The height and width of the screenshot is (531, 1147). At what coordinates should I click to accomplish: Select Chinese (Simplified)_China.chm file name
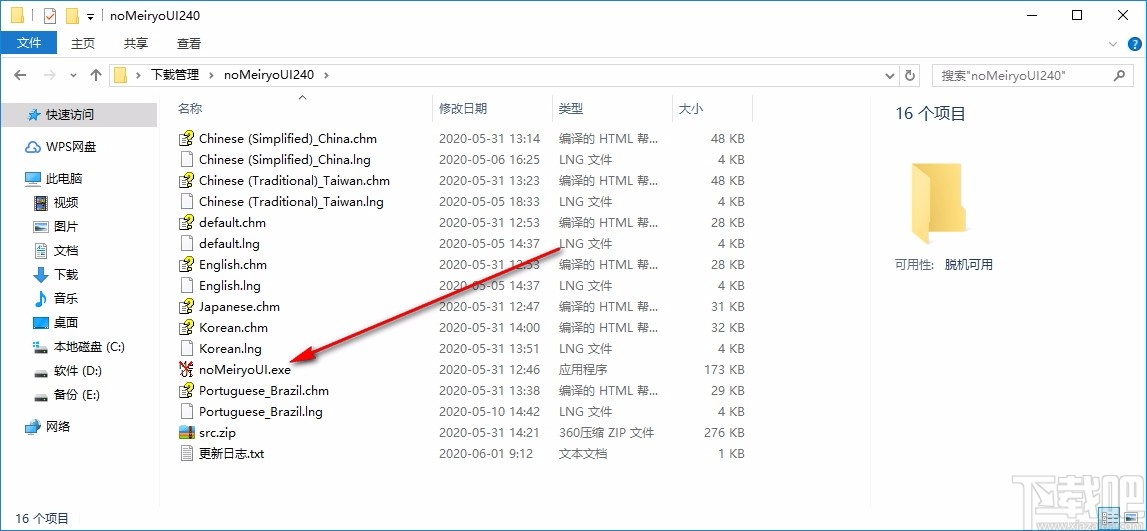(287, 138)
